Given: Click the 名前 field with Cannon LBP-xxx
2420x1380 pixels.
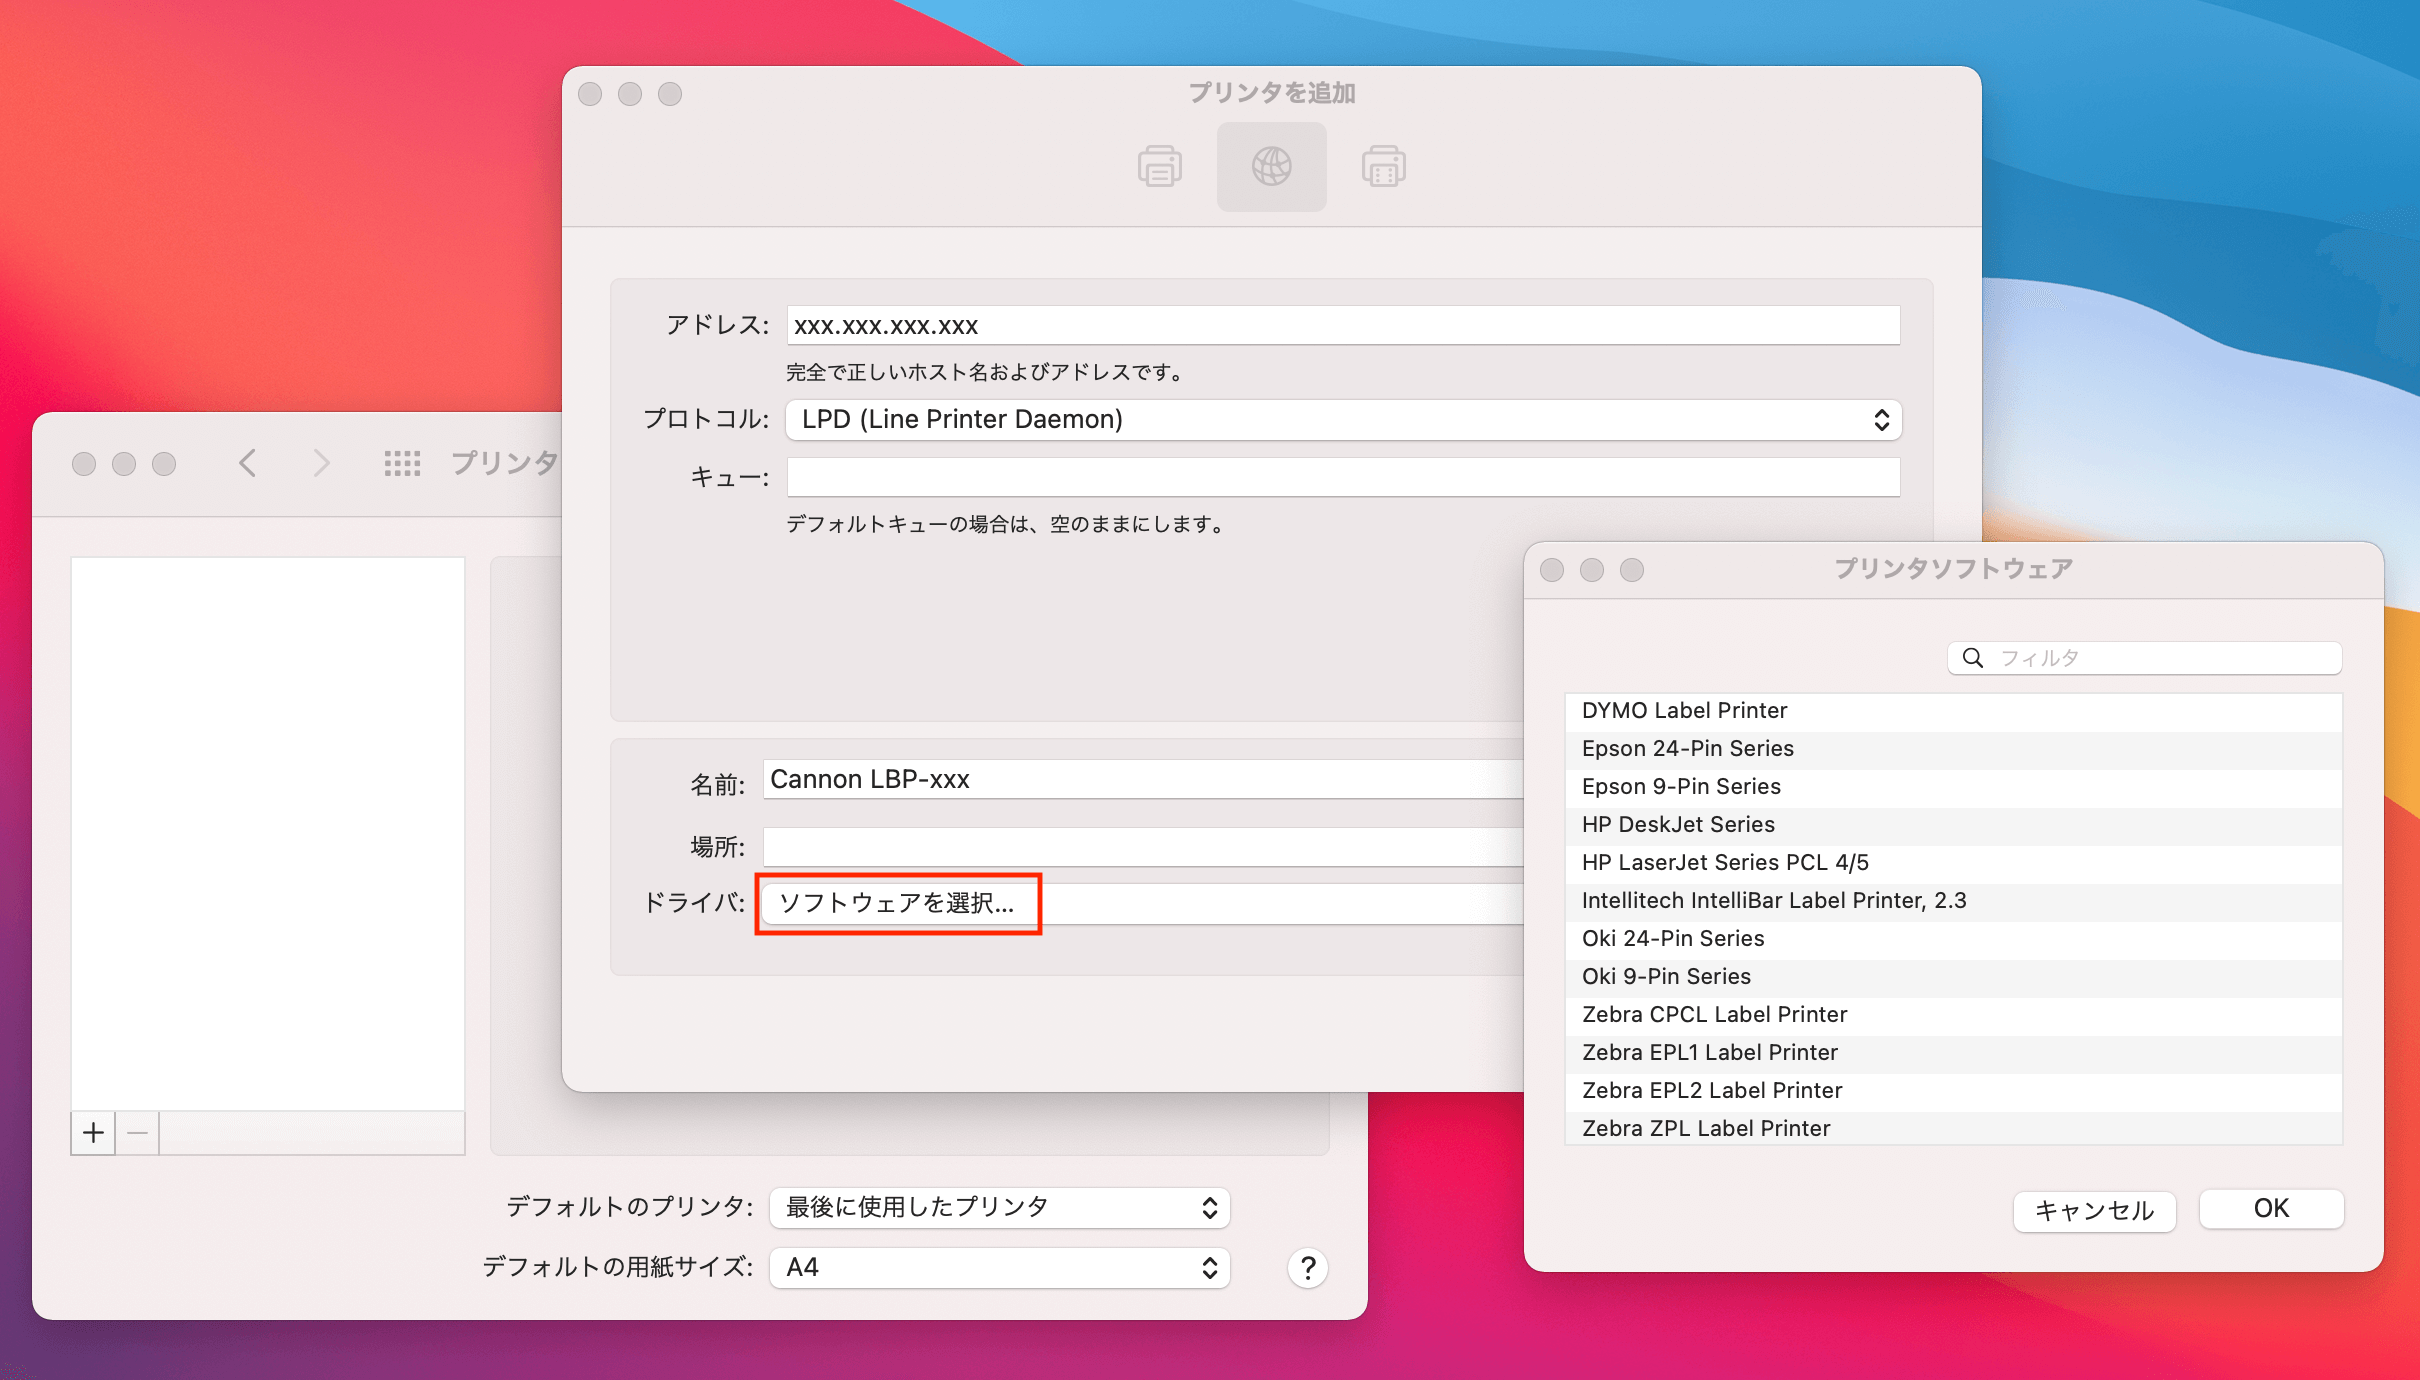Looking at the screenshot, I should click(1143, 780).
